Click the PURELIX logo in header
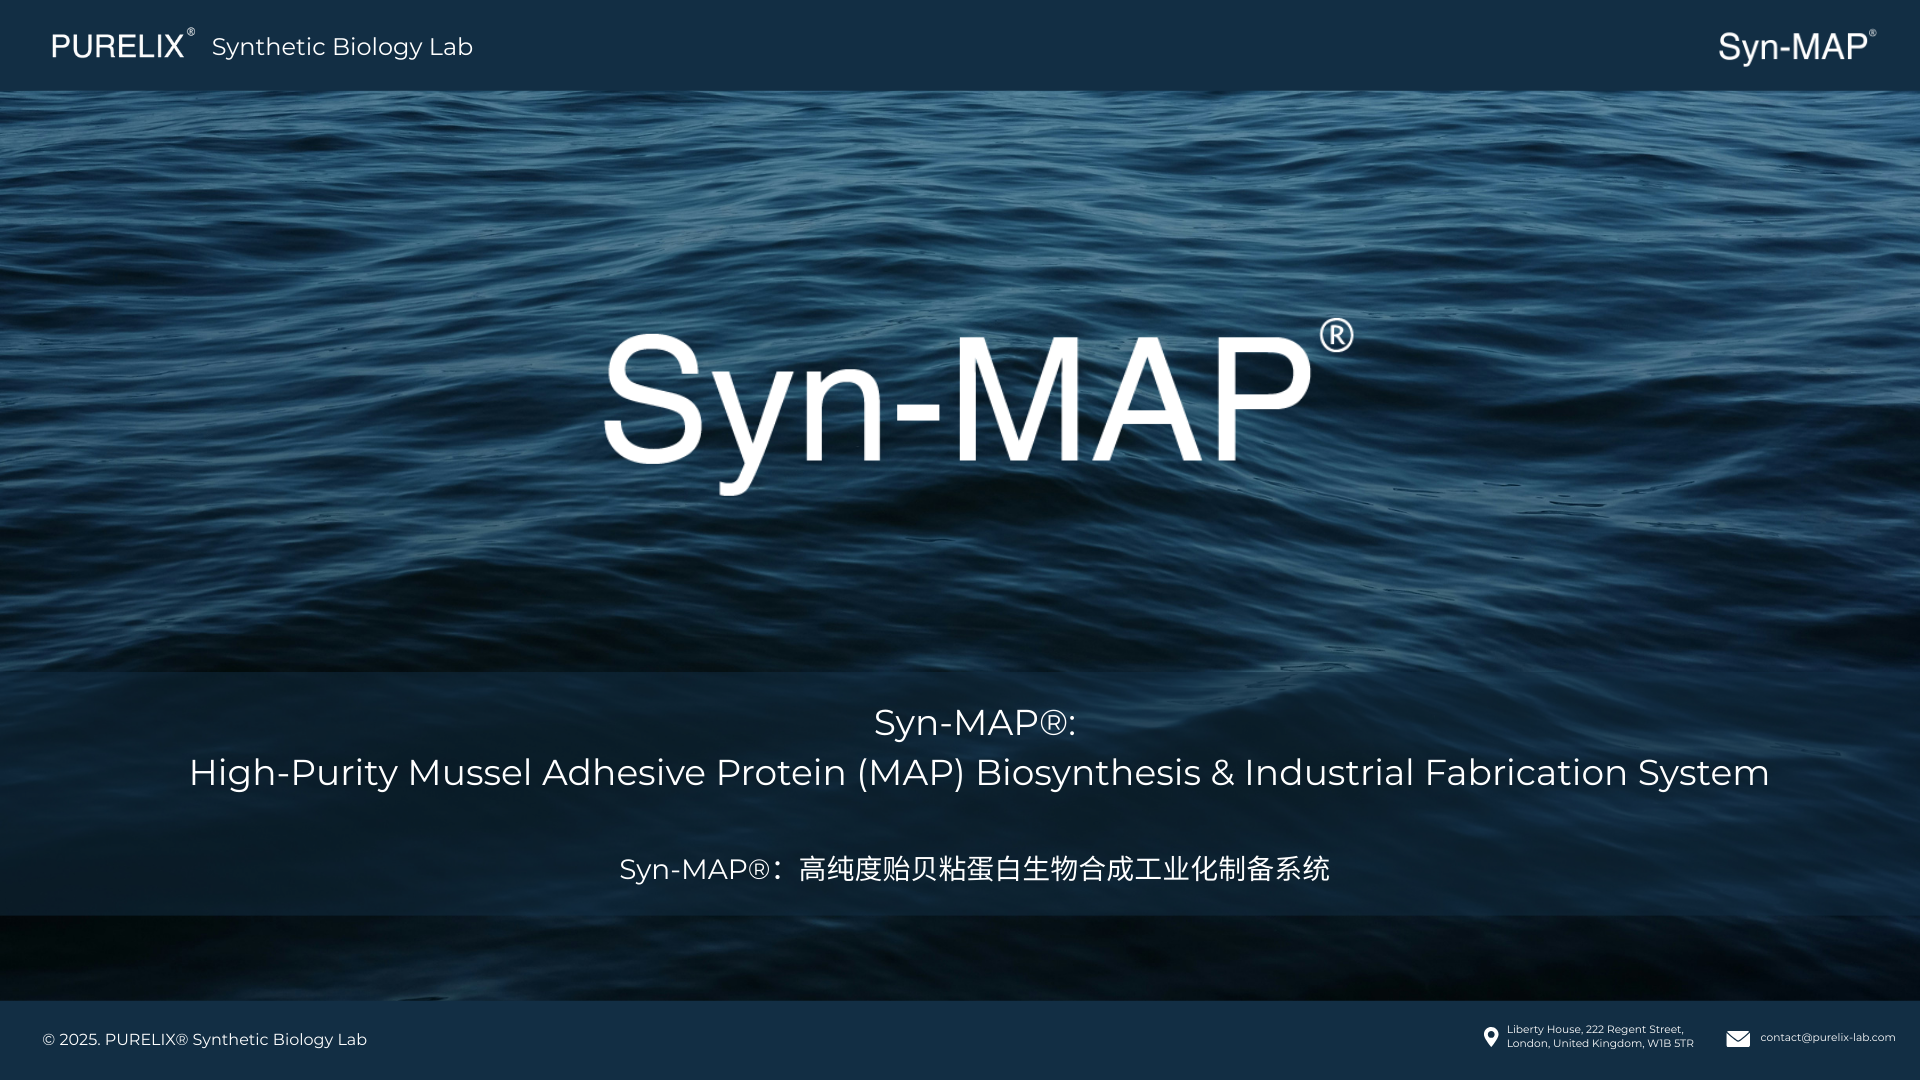This screenshot has width=1920, height=1080. pos(118,47)
